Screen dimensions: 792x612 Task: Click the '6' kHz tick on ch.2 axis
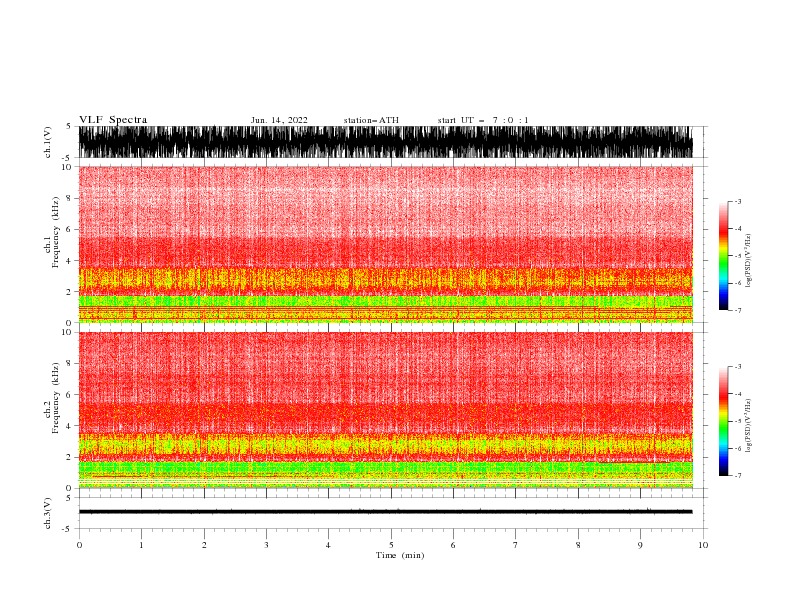click(69, 395)
